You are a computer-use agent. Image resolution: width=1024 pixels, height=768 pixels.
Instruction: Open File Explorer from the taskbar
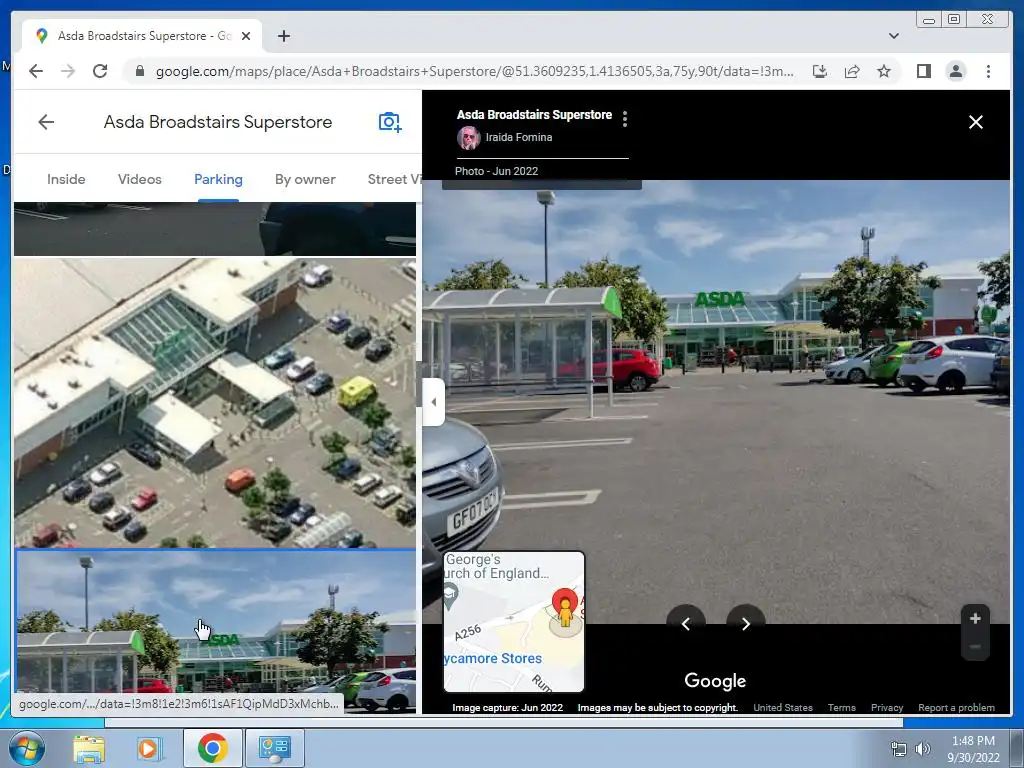pos(89,748)
